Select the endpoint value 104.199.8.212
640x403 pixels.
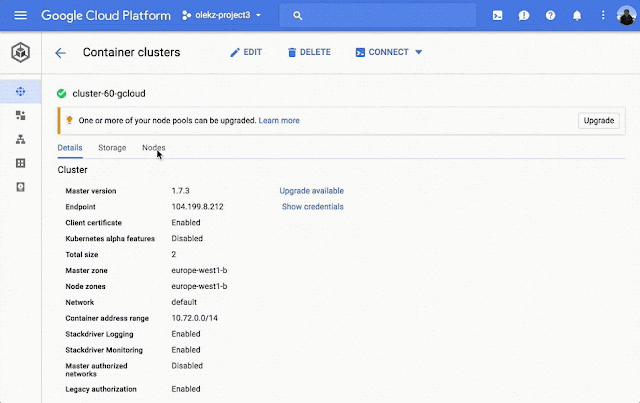point(198,207)
